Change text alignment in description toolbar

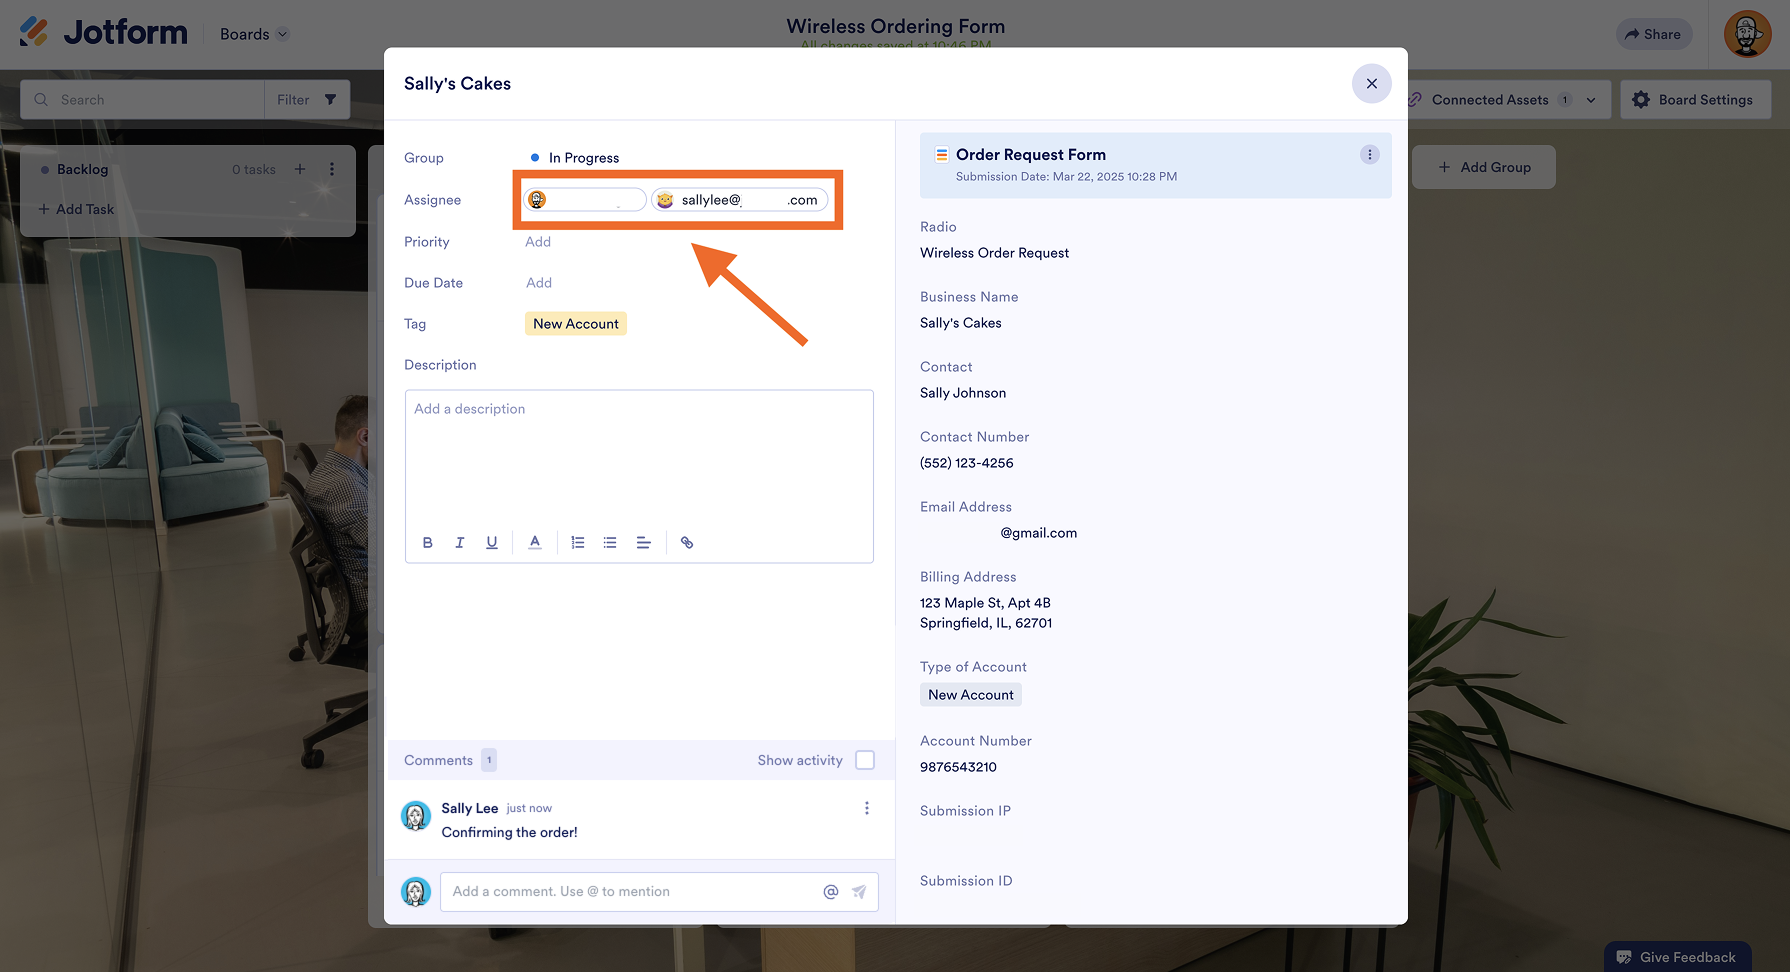[x=644, y=543]
